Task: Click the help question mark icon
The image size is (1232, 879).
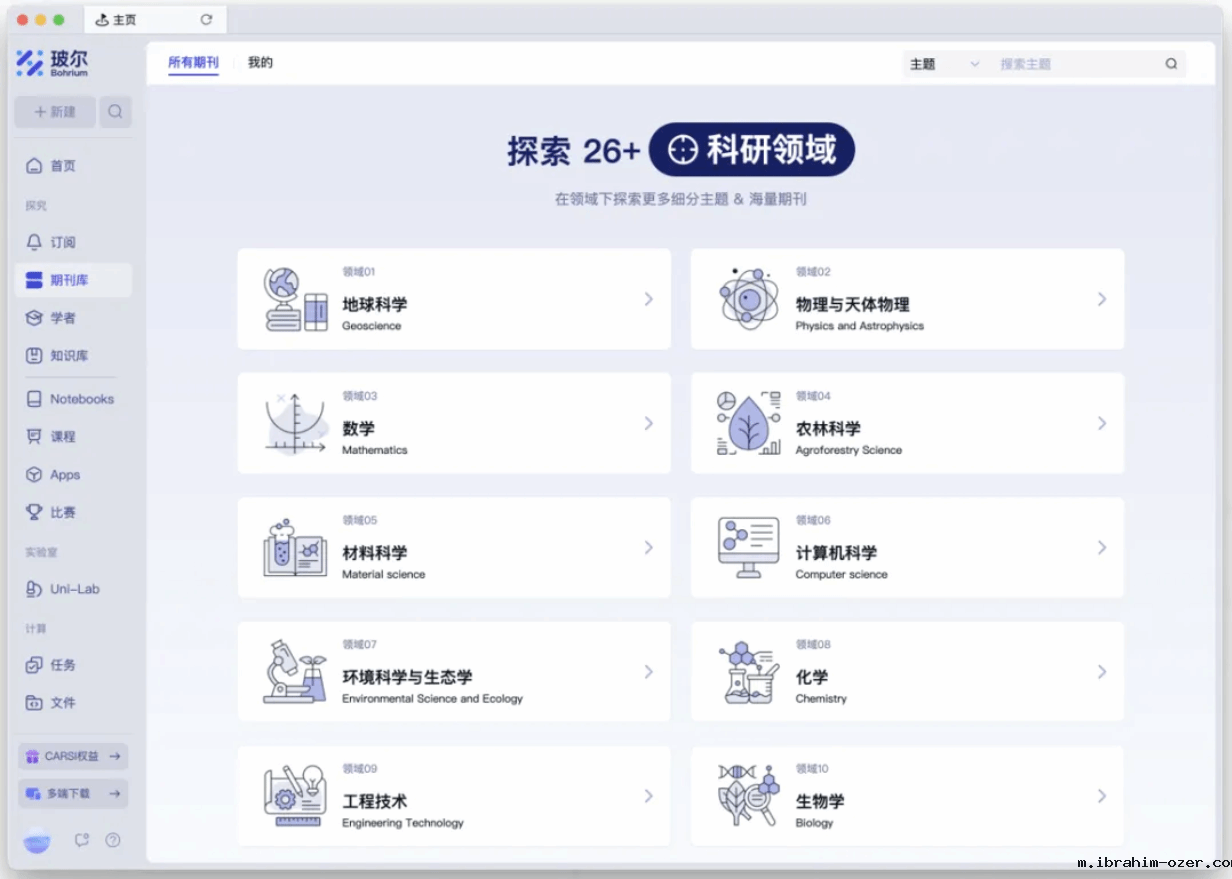Action: [x=113, y=840]
